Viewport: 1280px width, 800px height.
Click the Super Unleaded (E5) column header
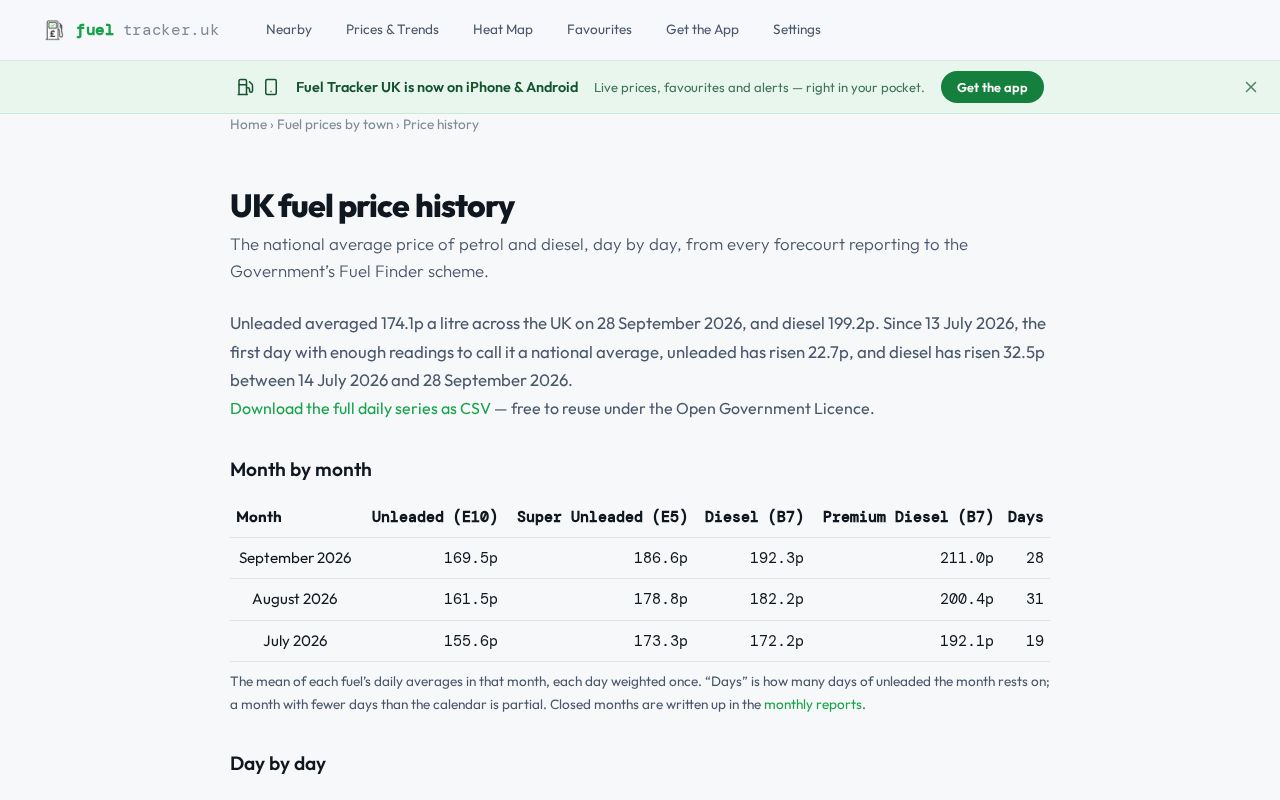(x=602, y=517)
